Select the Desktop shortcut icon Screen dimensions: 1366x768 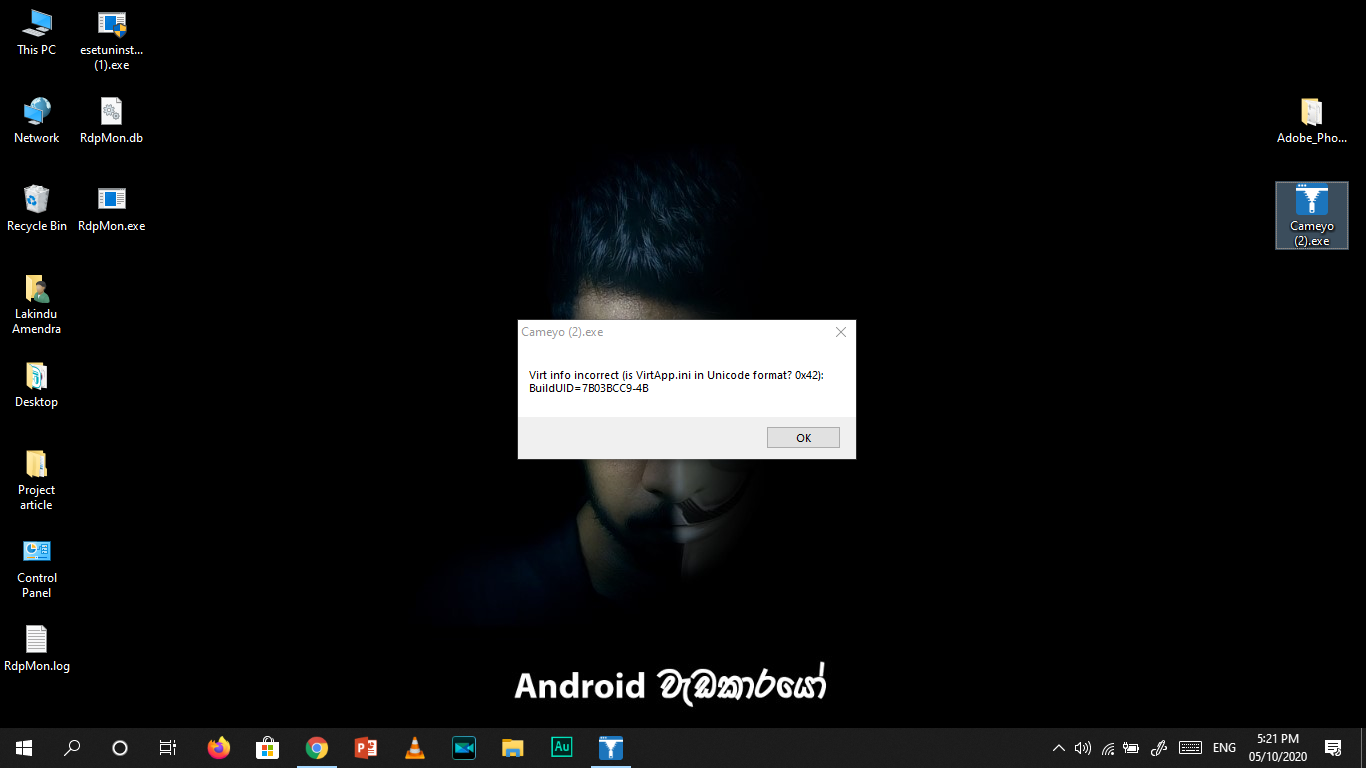tap(37, 385)
